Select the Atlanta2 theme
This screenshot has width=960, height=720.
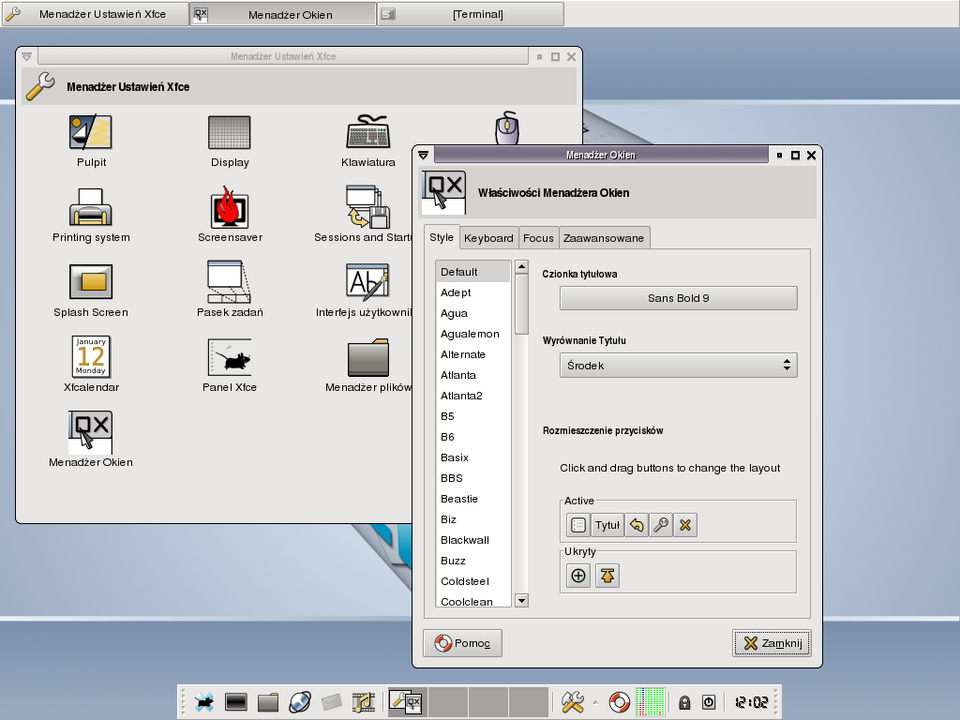(x=473, y=396)
